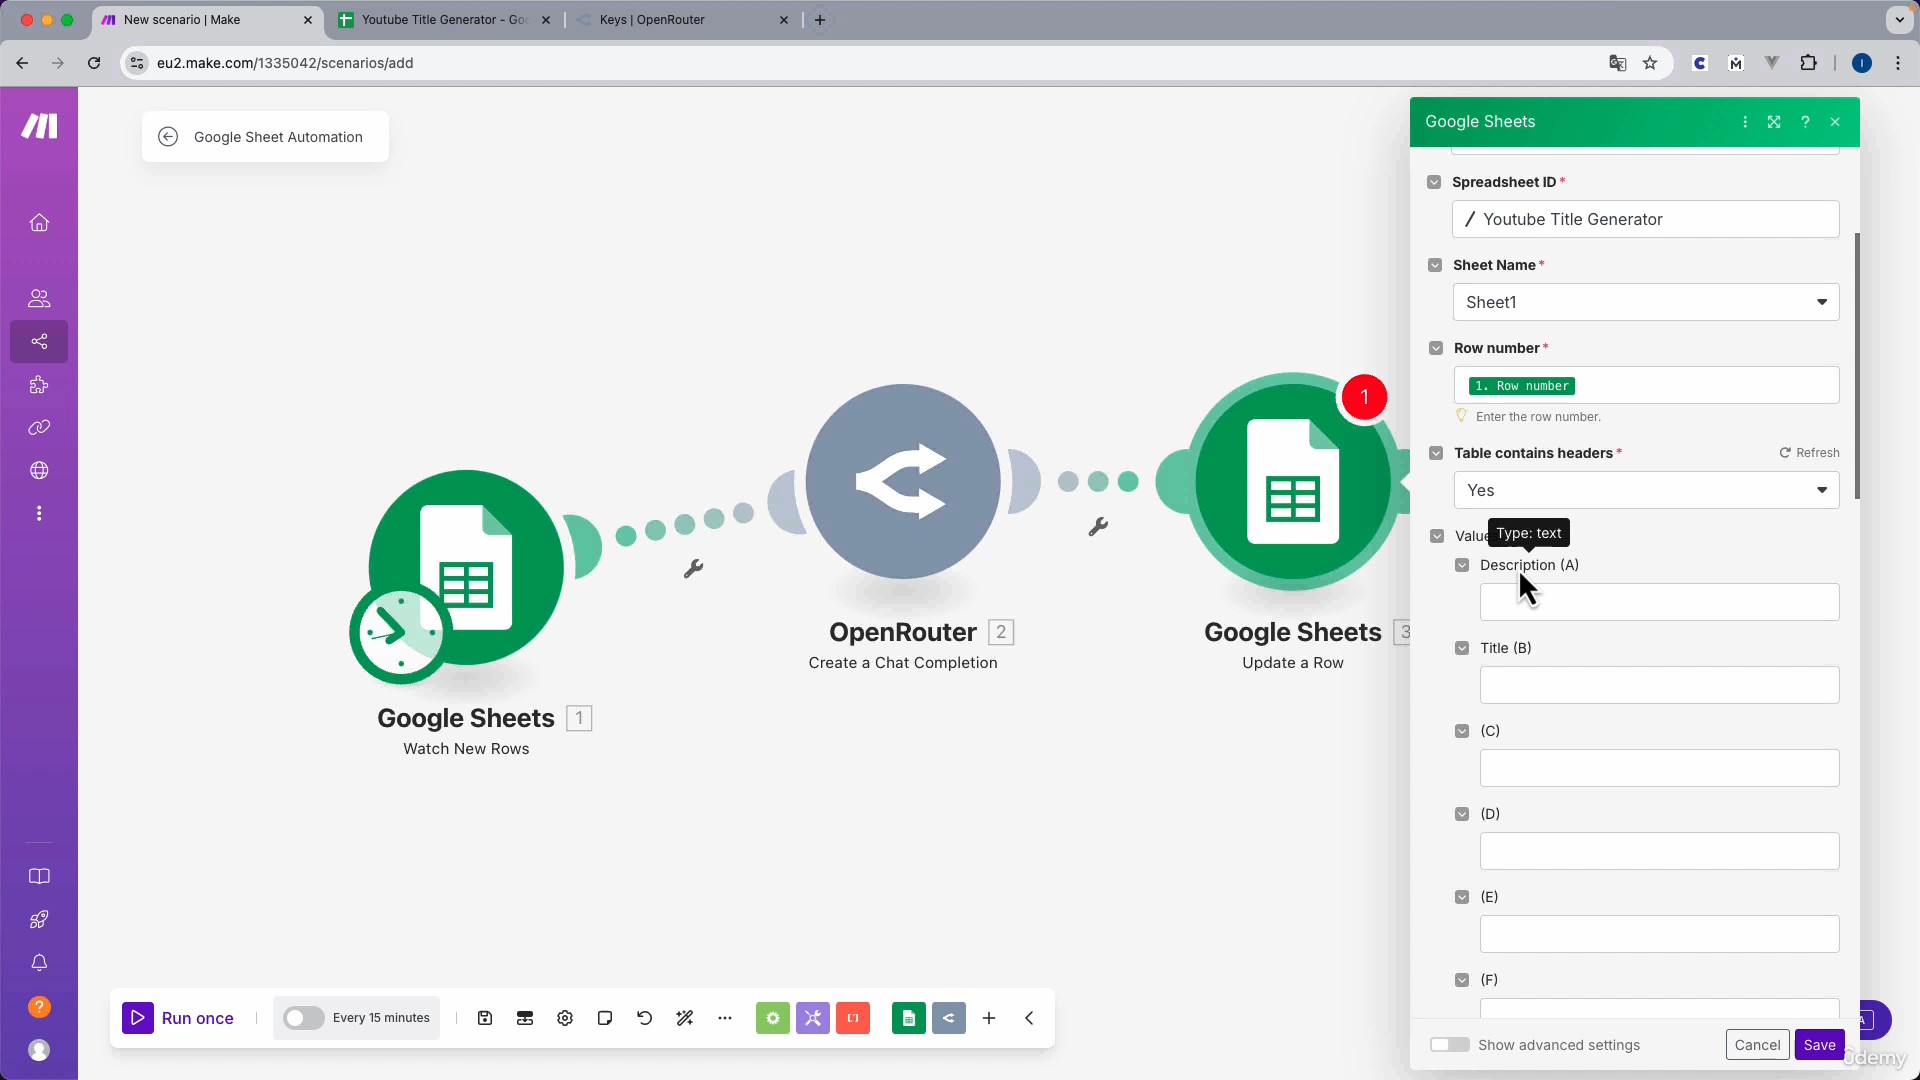The width and height of the screenshot is (1920, 1080).
Task: Open the Templates puzzle icon in sidebar
Action: pos(39,384)
